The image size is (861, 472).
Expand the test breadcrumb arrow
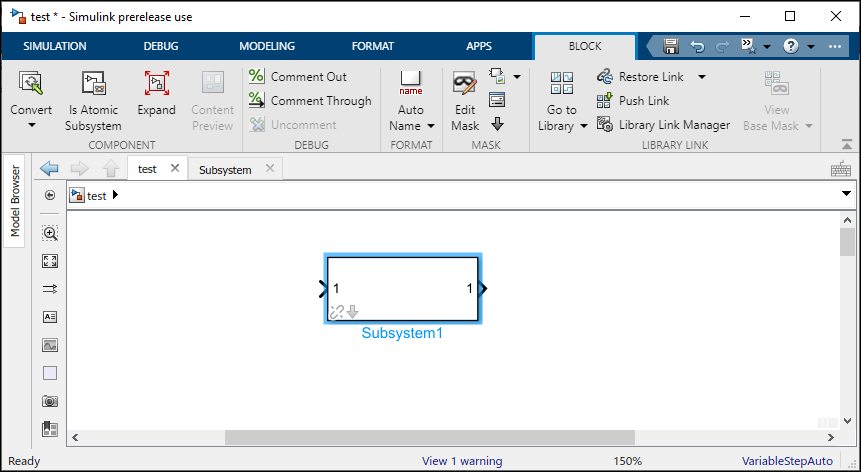tap(115, 195)
